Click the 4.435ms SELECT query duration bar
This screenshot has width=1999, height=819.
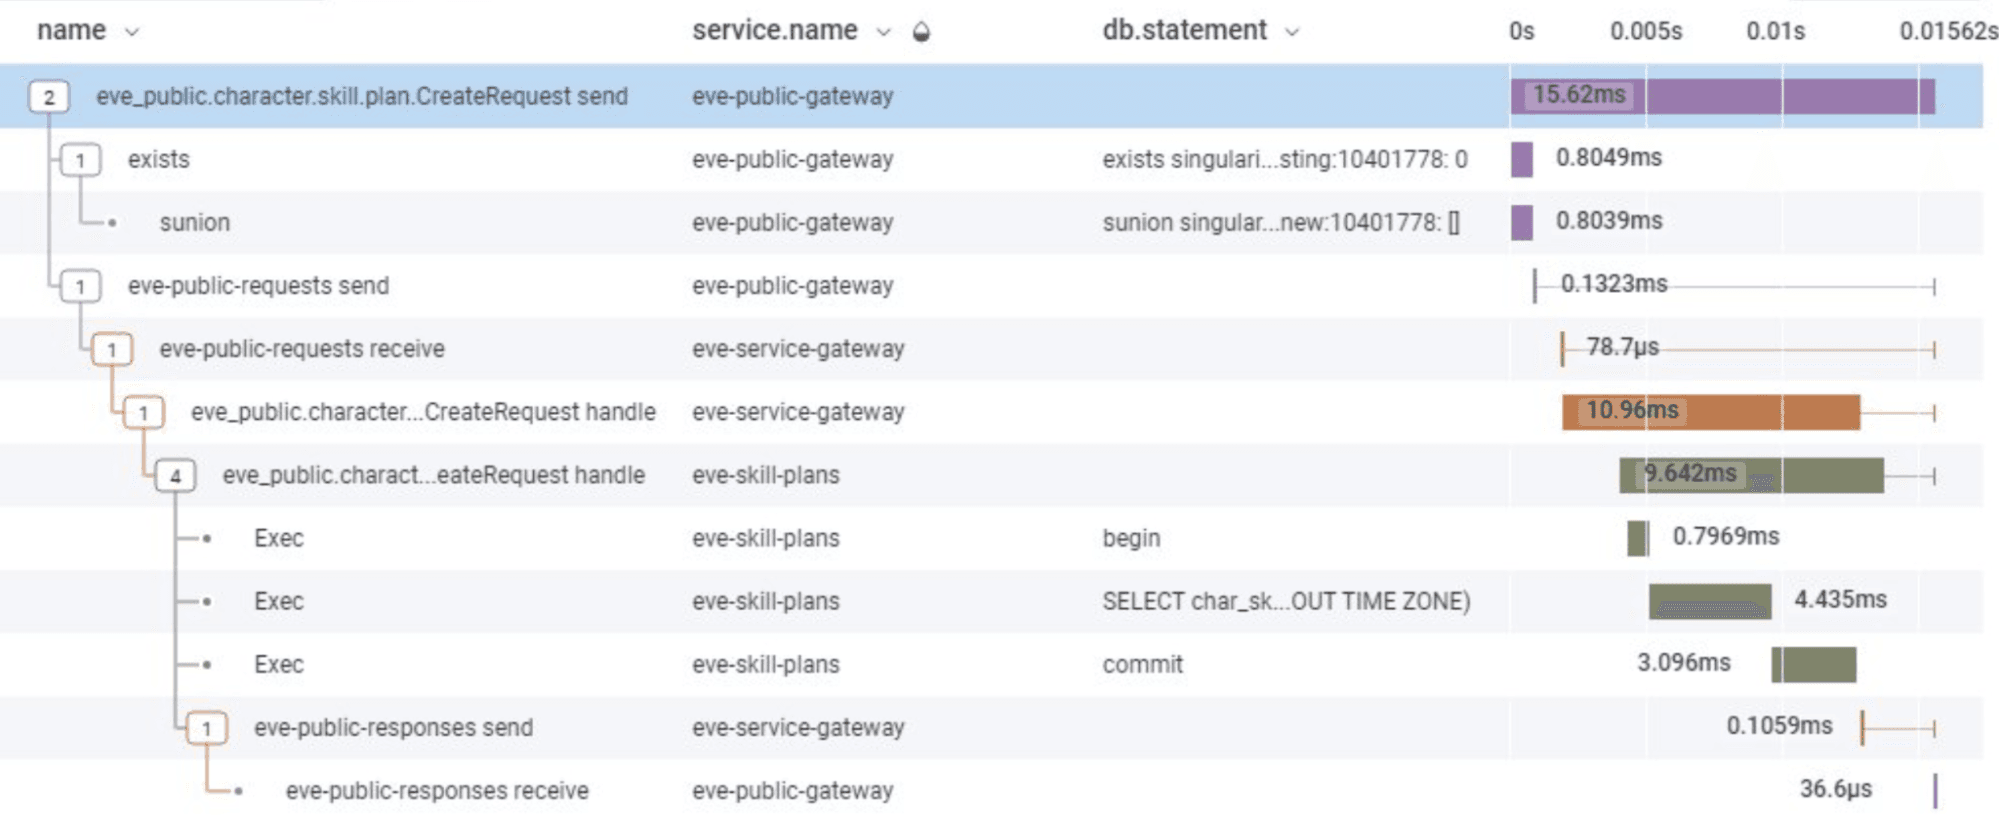[1709, 602]
